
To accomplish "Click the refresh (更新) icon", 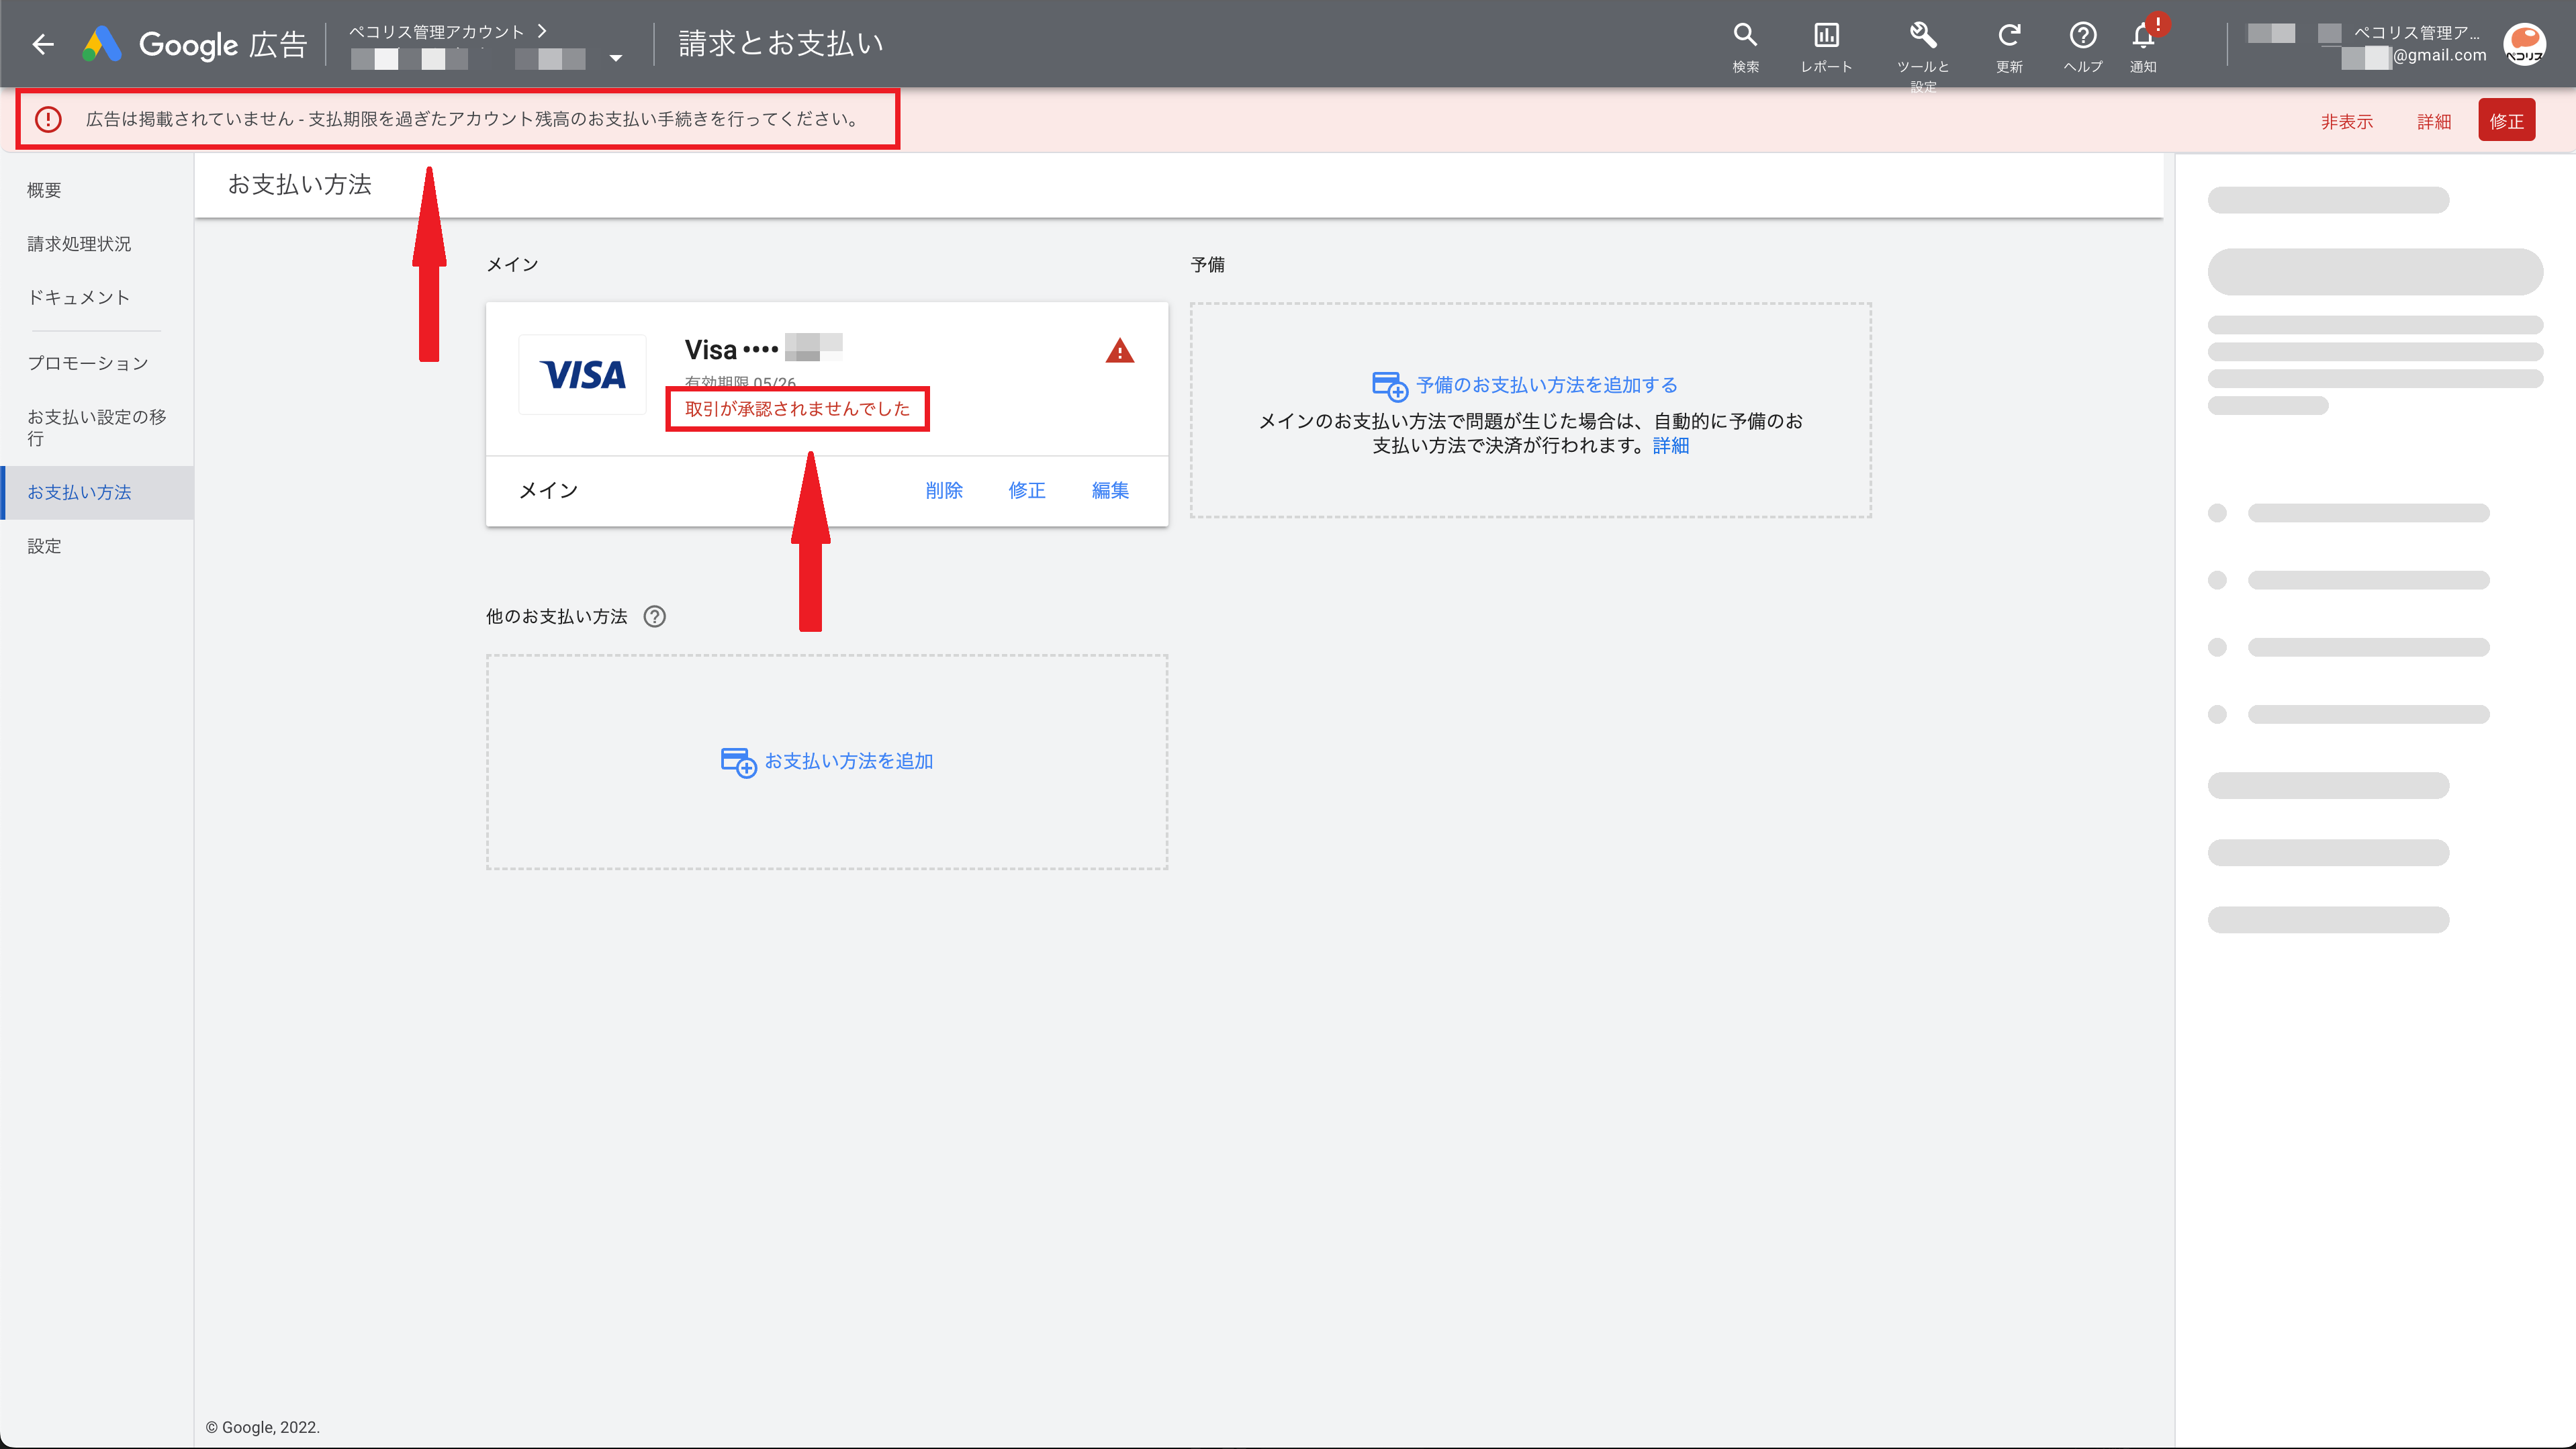I will point(2008,36).
